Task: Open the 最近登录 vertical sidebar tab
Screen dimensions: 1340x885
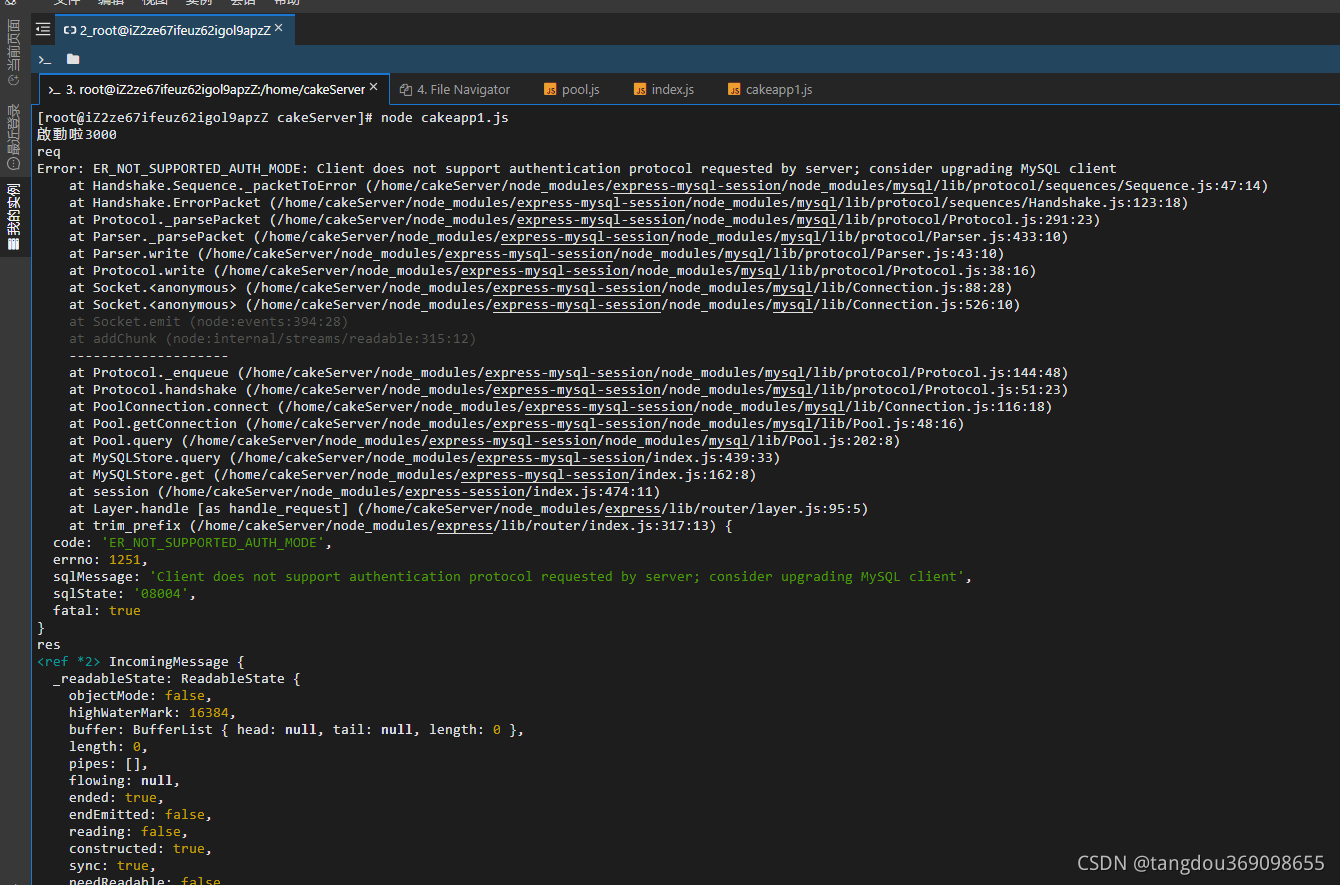Action: (13, 135)
